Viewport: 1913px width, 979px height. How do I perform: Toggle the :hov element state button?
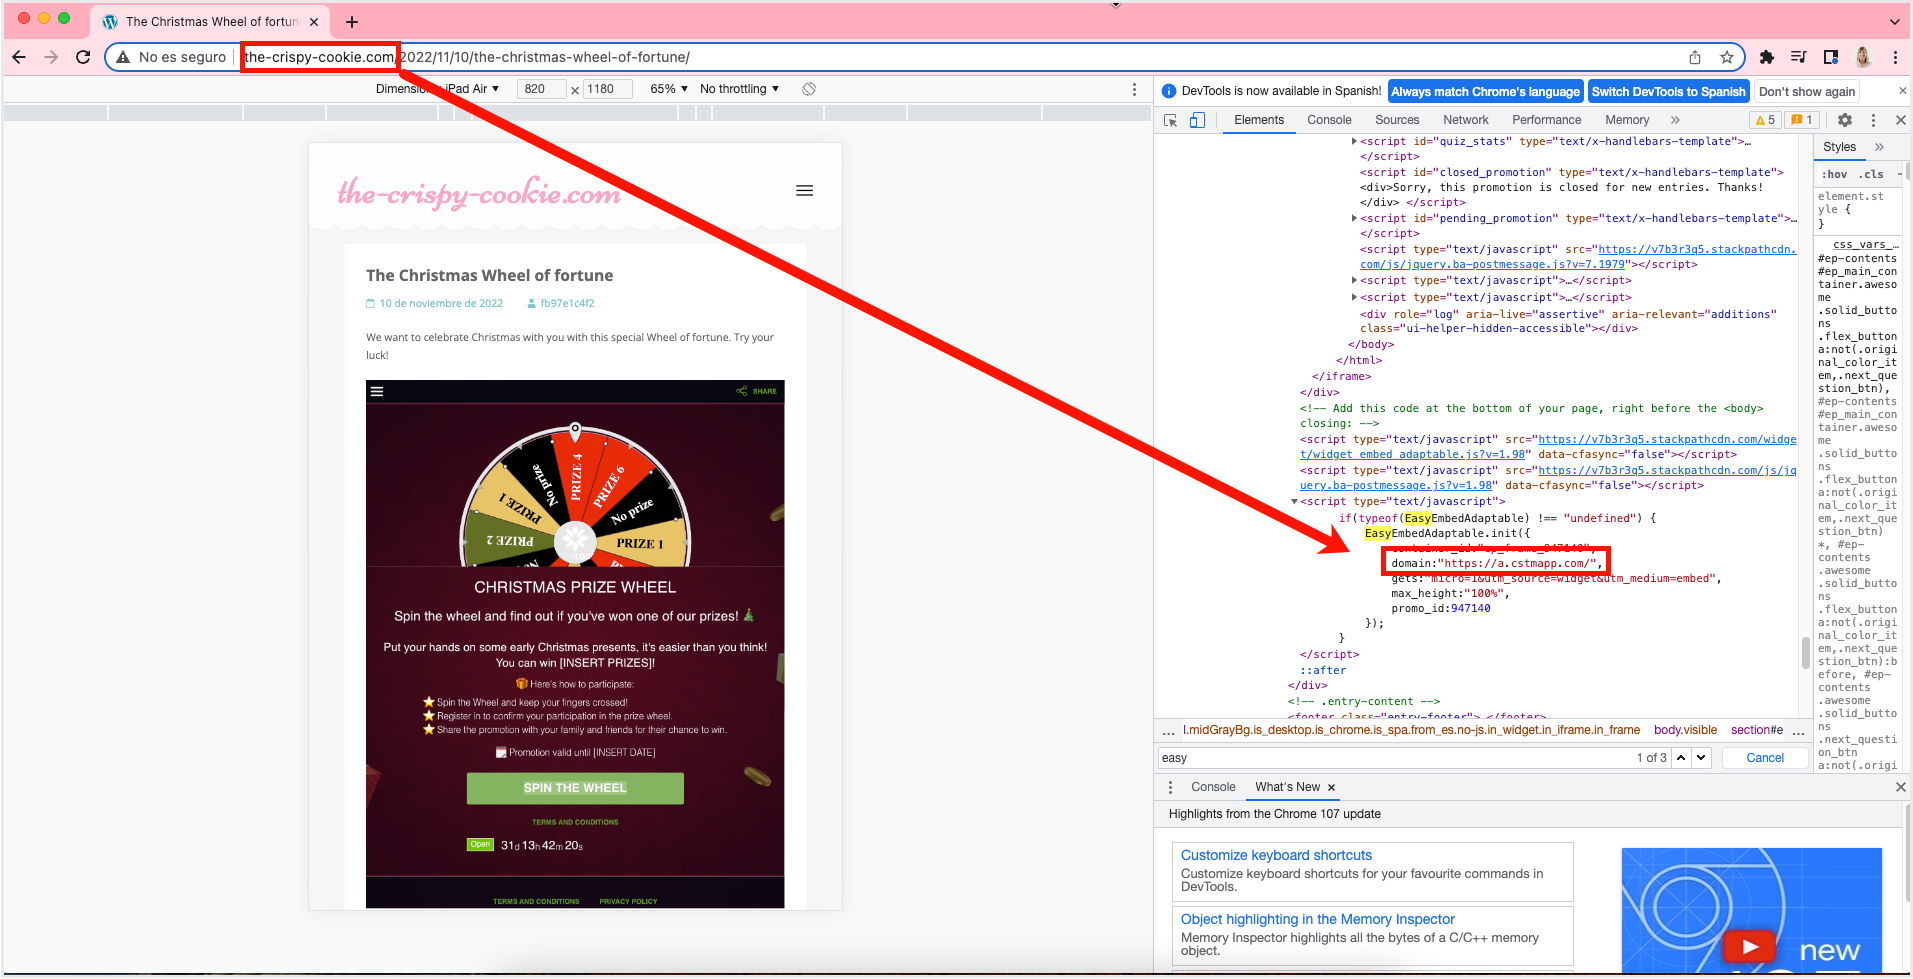[x=1835, y=174]
